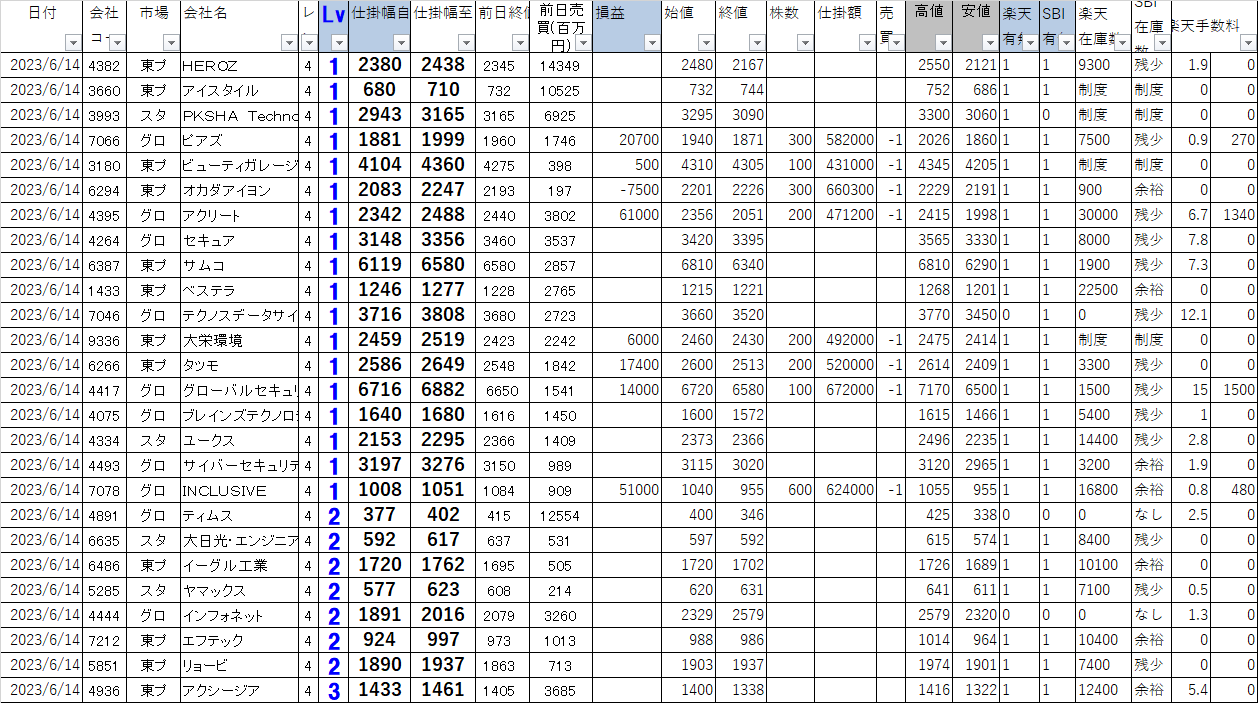The image size is (1258, 703).
Task: Open the rightmost column's filter dropdown
Action: tap(1248, 43)
